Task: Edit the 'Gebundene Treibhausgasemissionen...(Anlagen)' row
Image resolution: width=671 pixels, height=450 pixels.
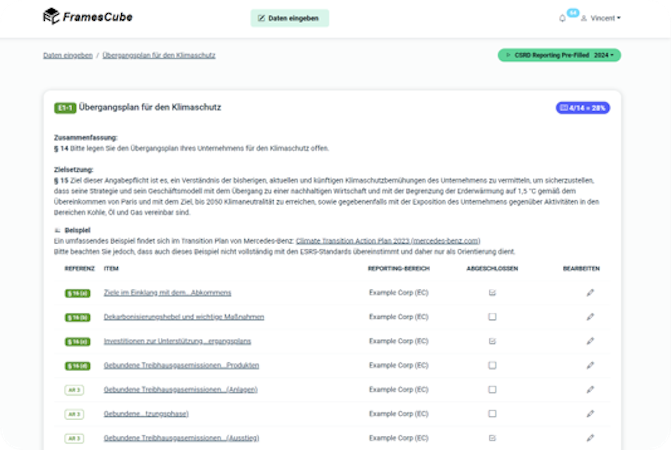Action: tap(590, 389)
